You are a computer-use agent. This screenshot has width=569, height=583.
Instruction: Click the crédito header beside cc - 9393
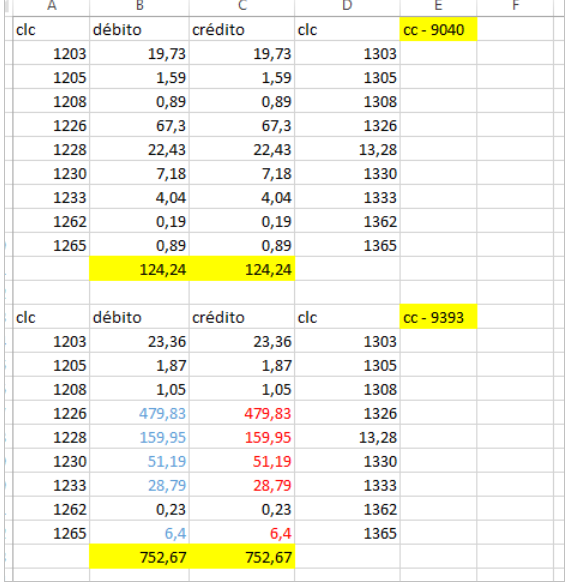[x=242, y=317]
